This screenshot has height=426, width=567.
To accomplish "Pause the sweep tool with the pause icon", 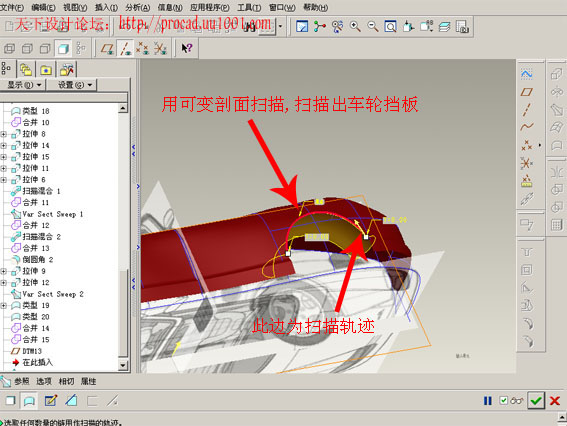I will (x=488, y=401).
